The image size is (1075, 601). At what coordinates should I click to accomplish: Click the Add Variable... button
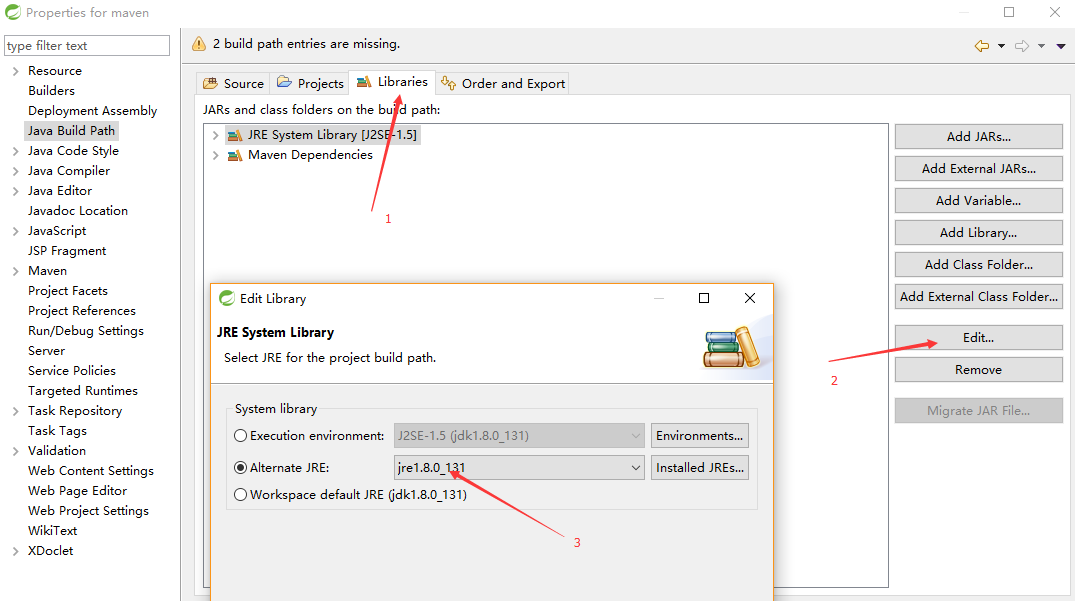pos(978,201)
